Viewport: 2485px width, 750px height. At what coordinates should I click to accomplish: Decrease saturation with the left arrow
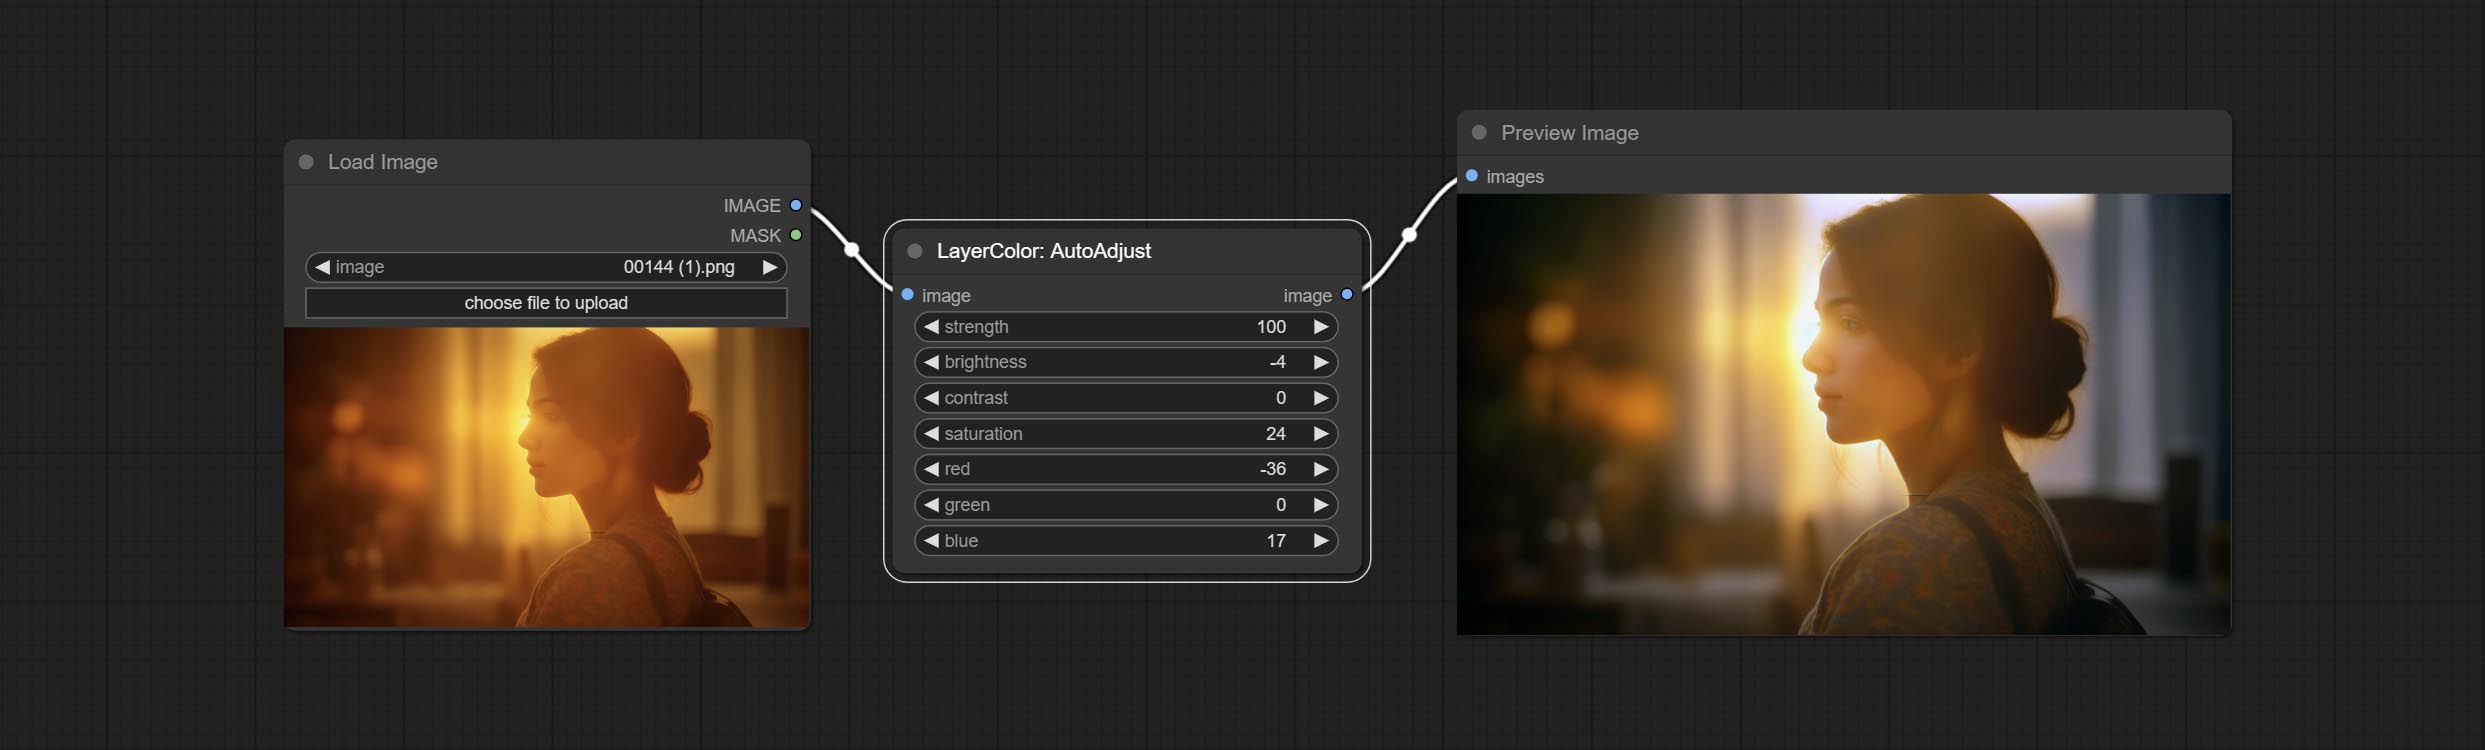point(931,434)
